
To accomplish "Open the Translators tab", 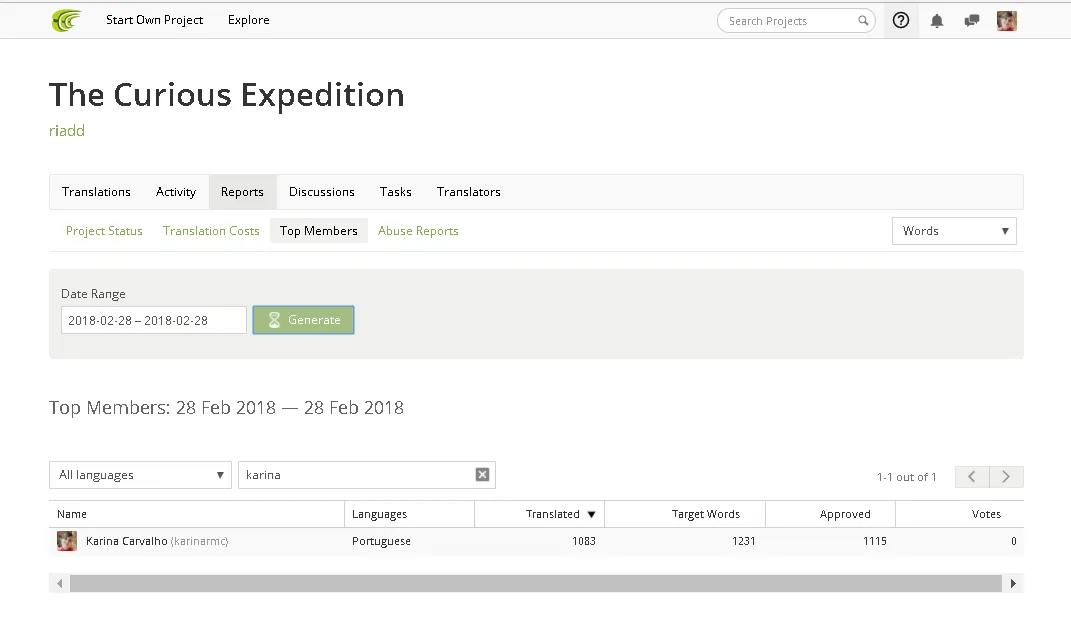I will pos(469,192).
